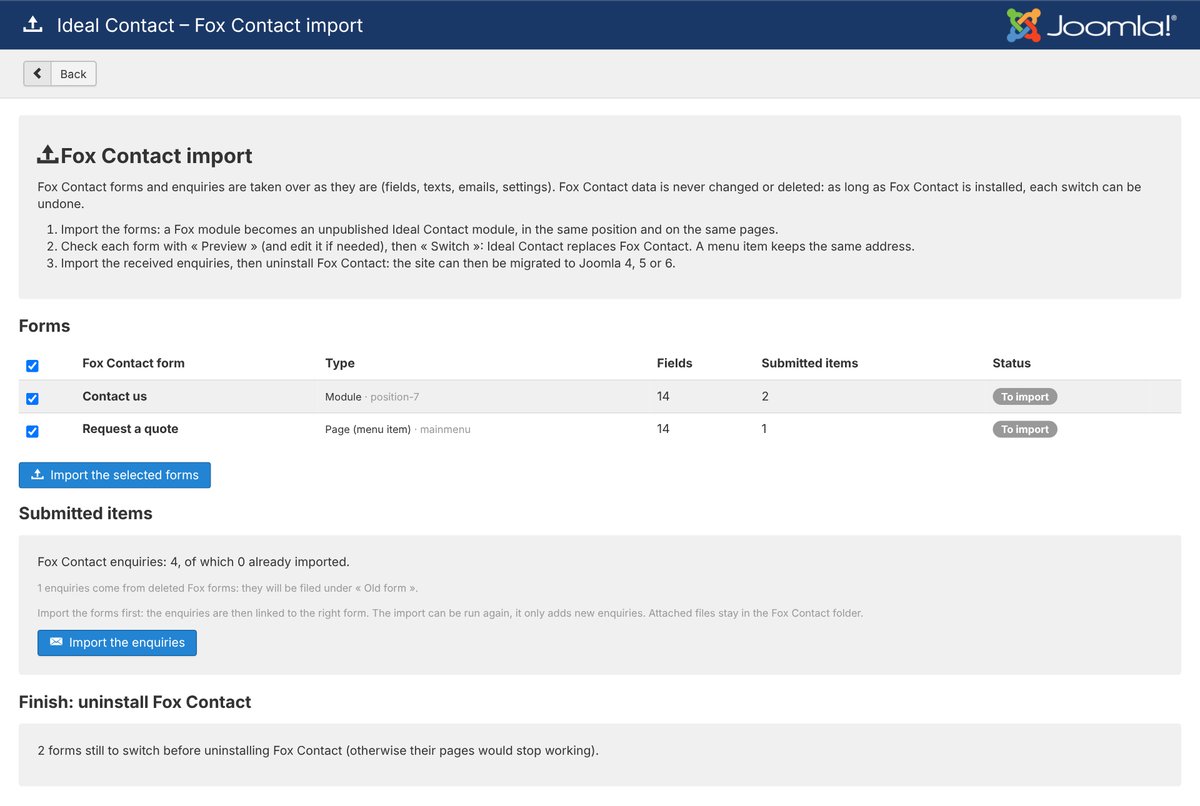This screenshot has height=806, width=1200.
Task: Click the Joomla! logo
Action: (x=1091, y=25)
